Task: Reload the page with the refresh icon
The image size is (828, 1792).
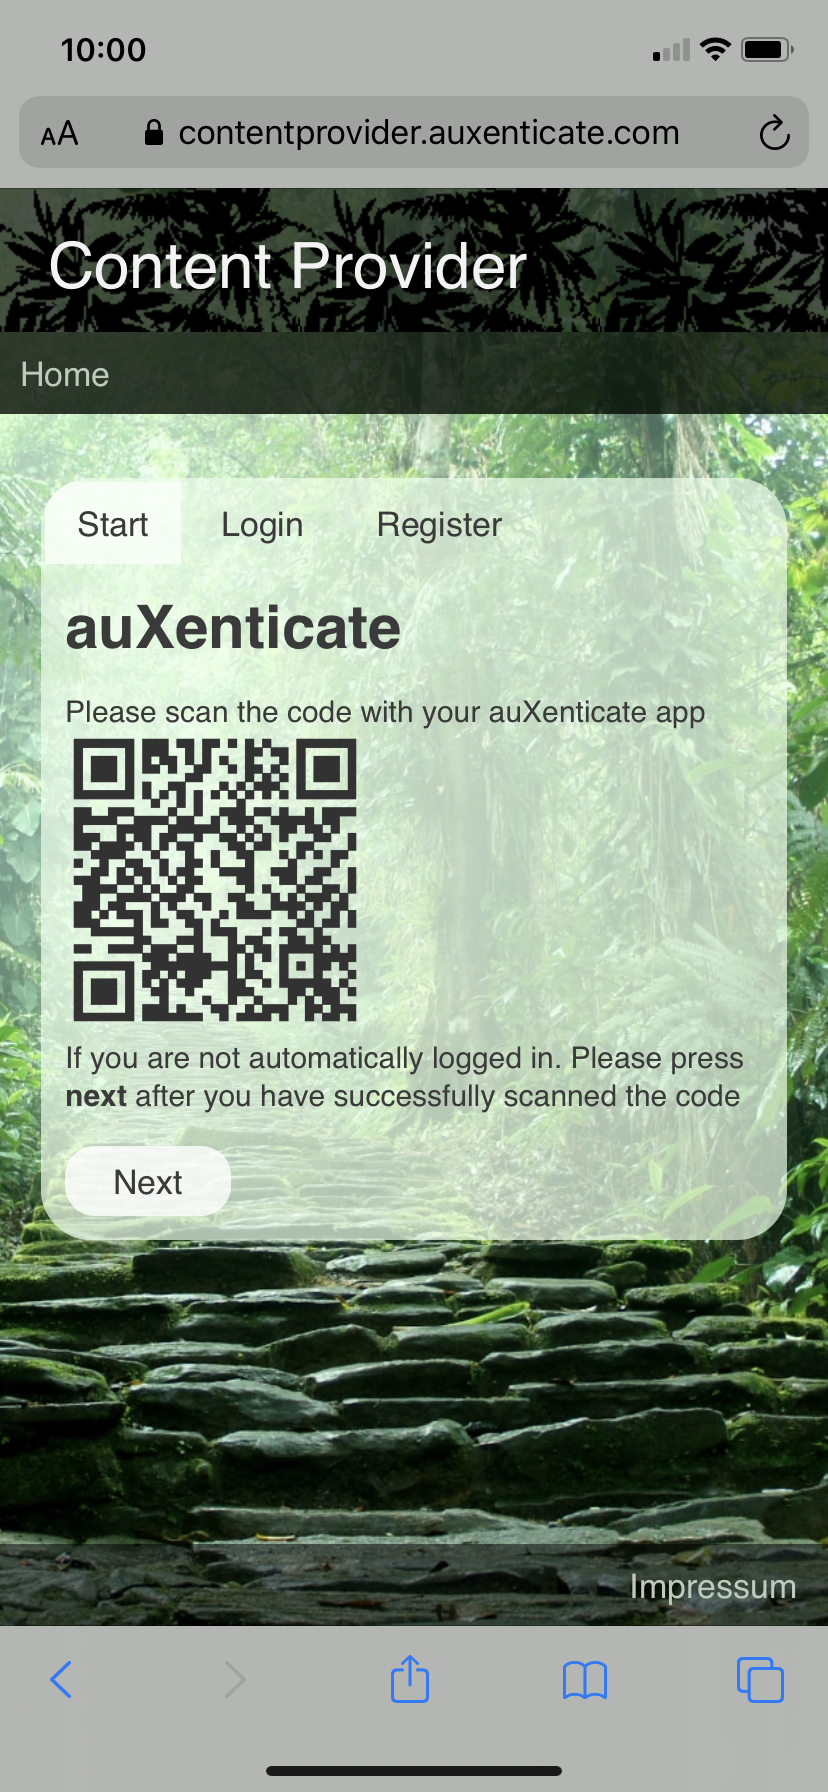Action: [x=774, y=132]
